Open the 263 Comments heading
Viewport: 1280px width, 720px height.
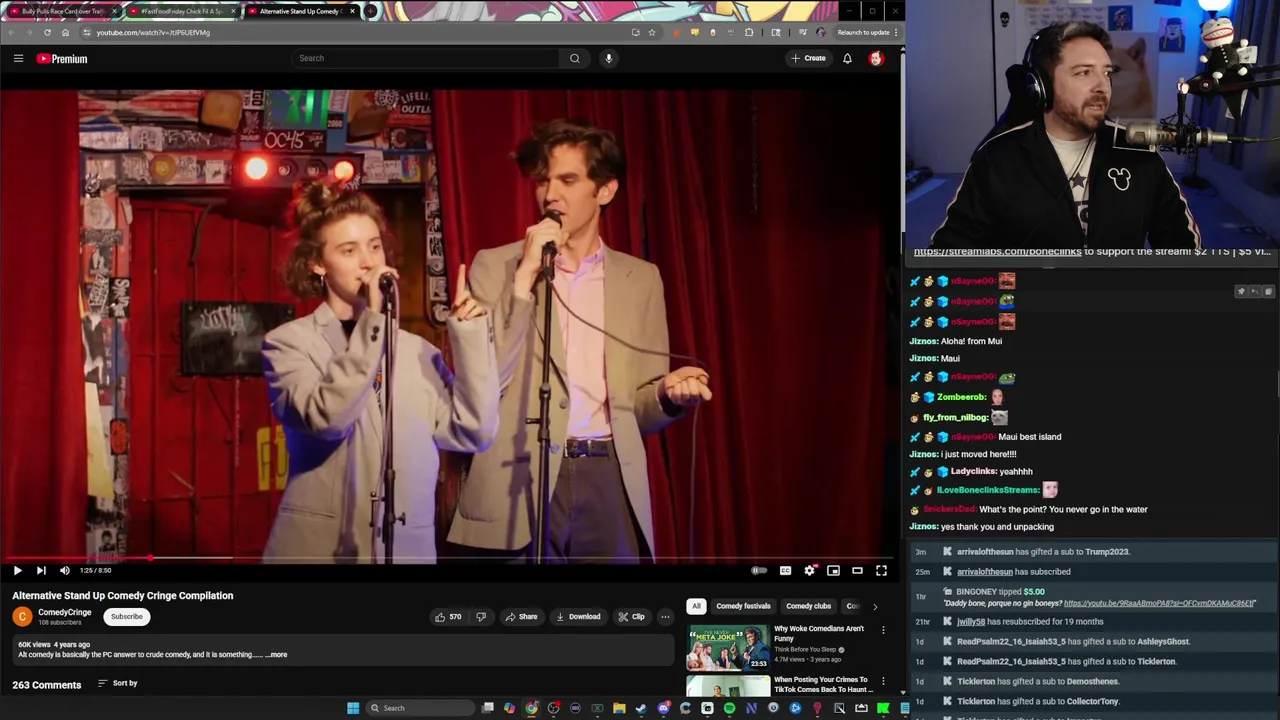point(46,685)
